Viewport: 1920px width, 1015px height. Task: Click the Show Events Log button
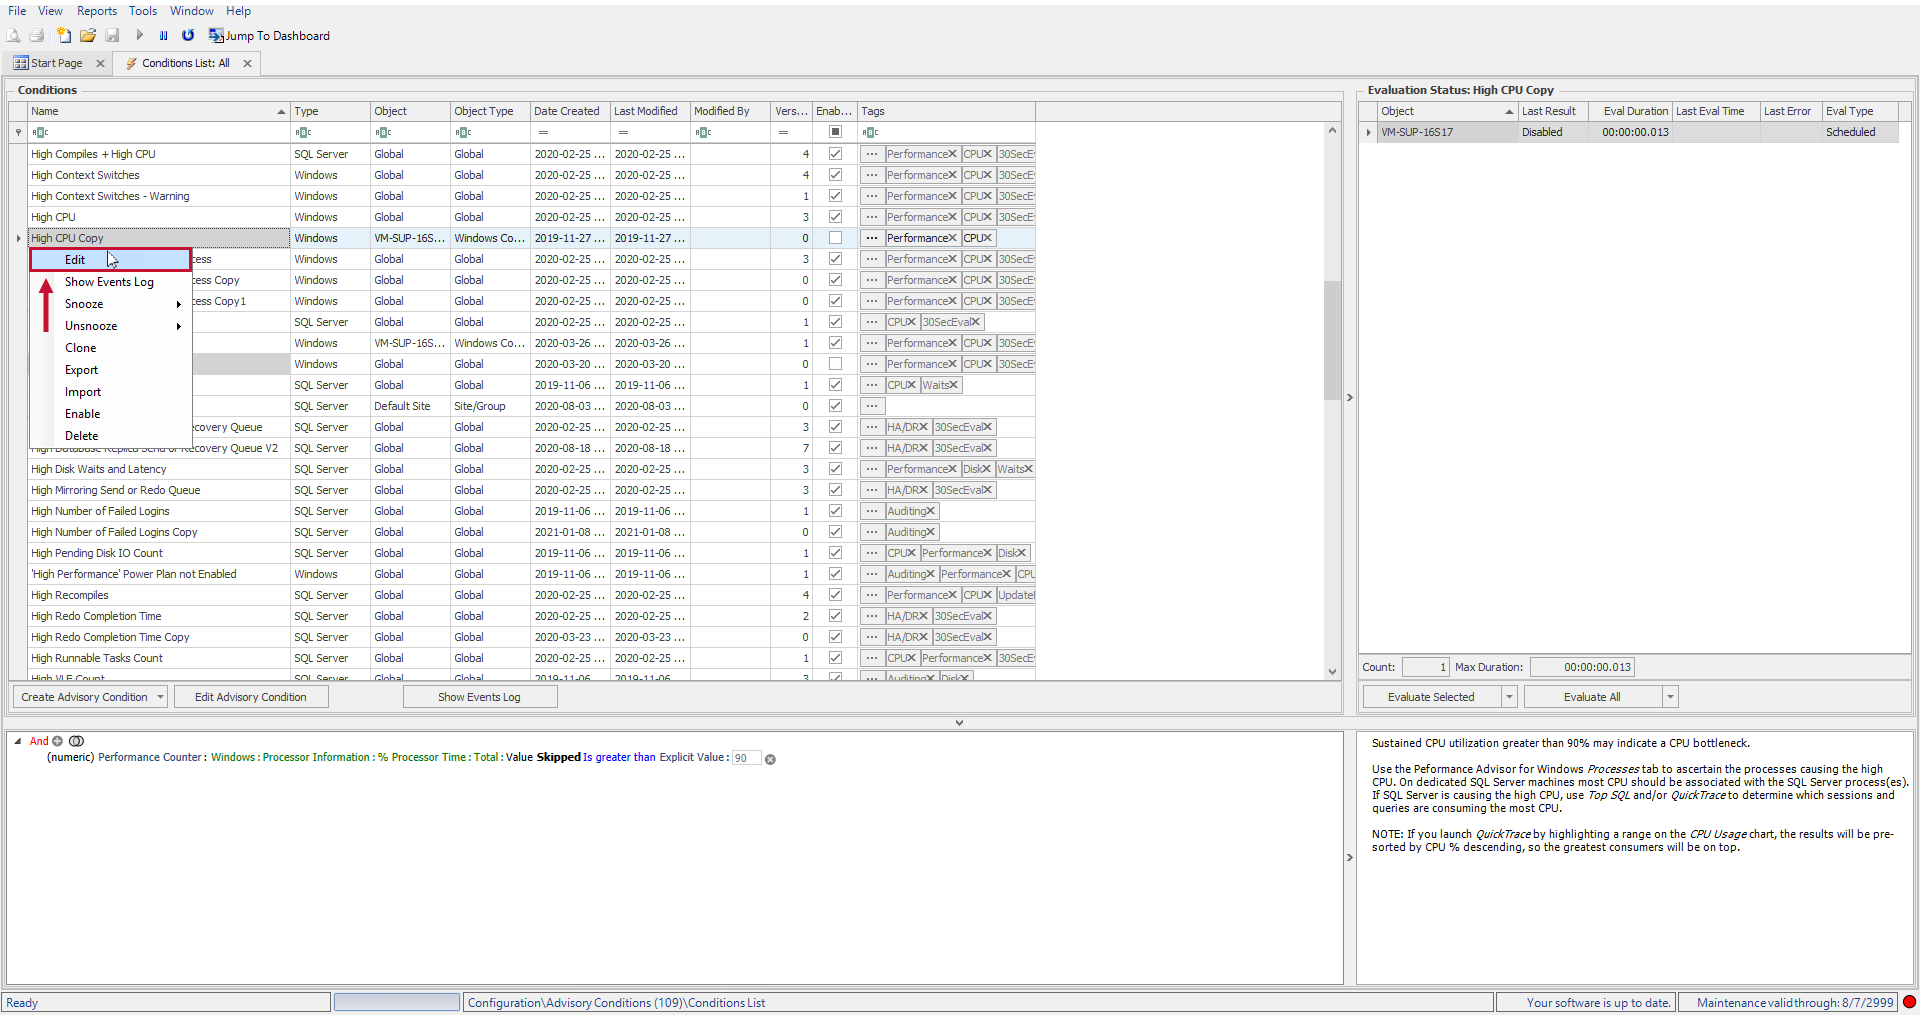click(480, 696)
